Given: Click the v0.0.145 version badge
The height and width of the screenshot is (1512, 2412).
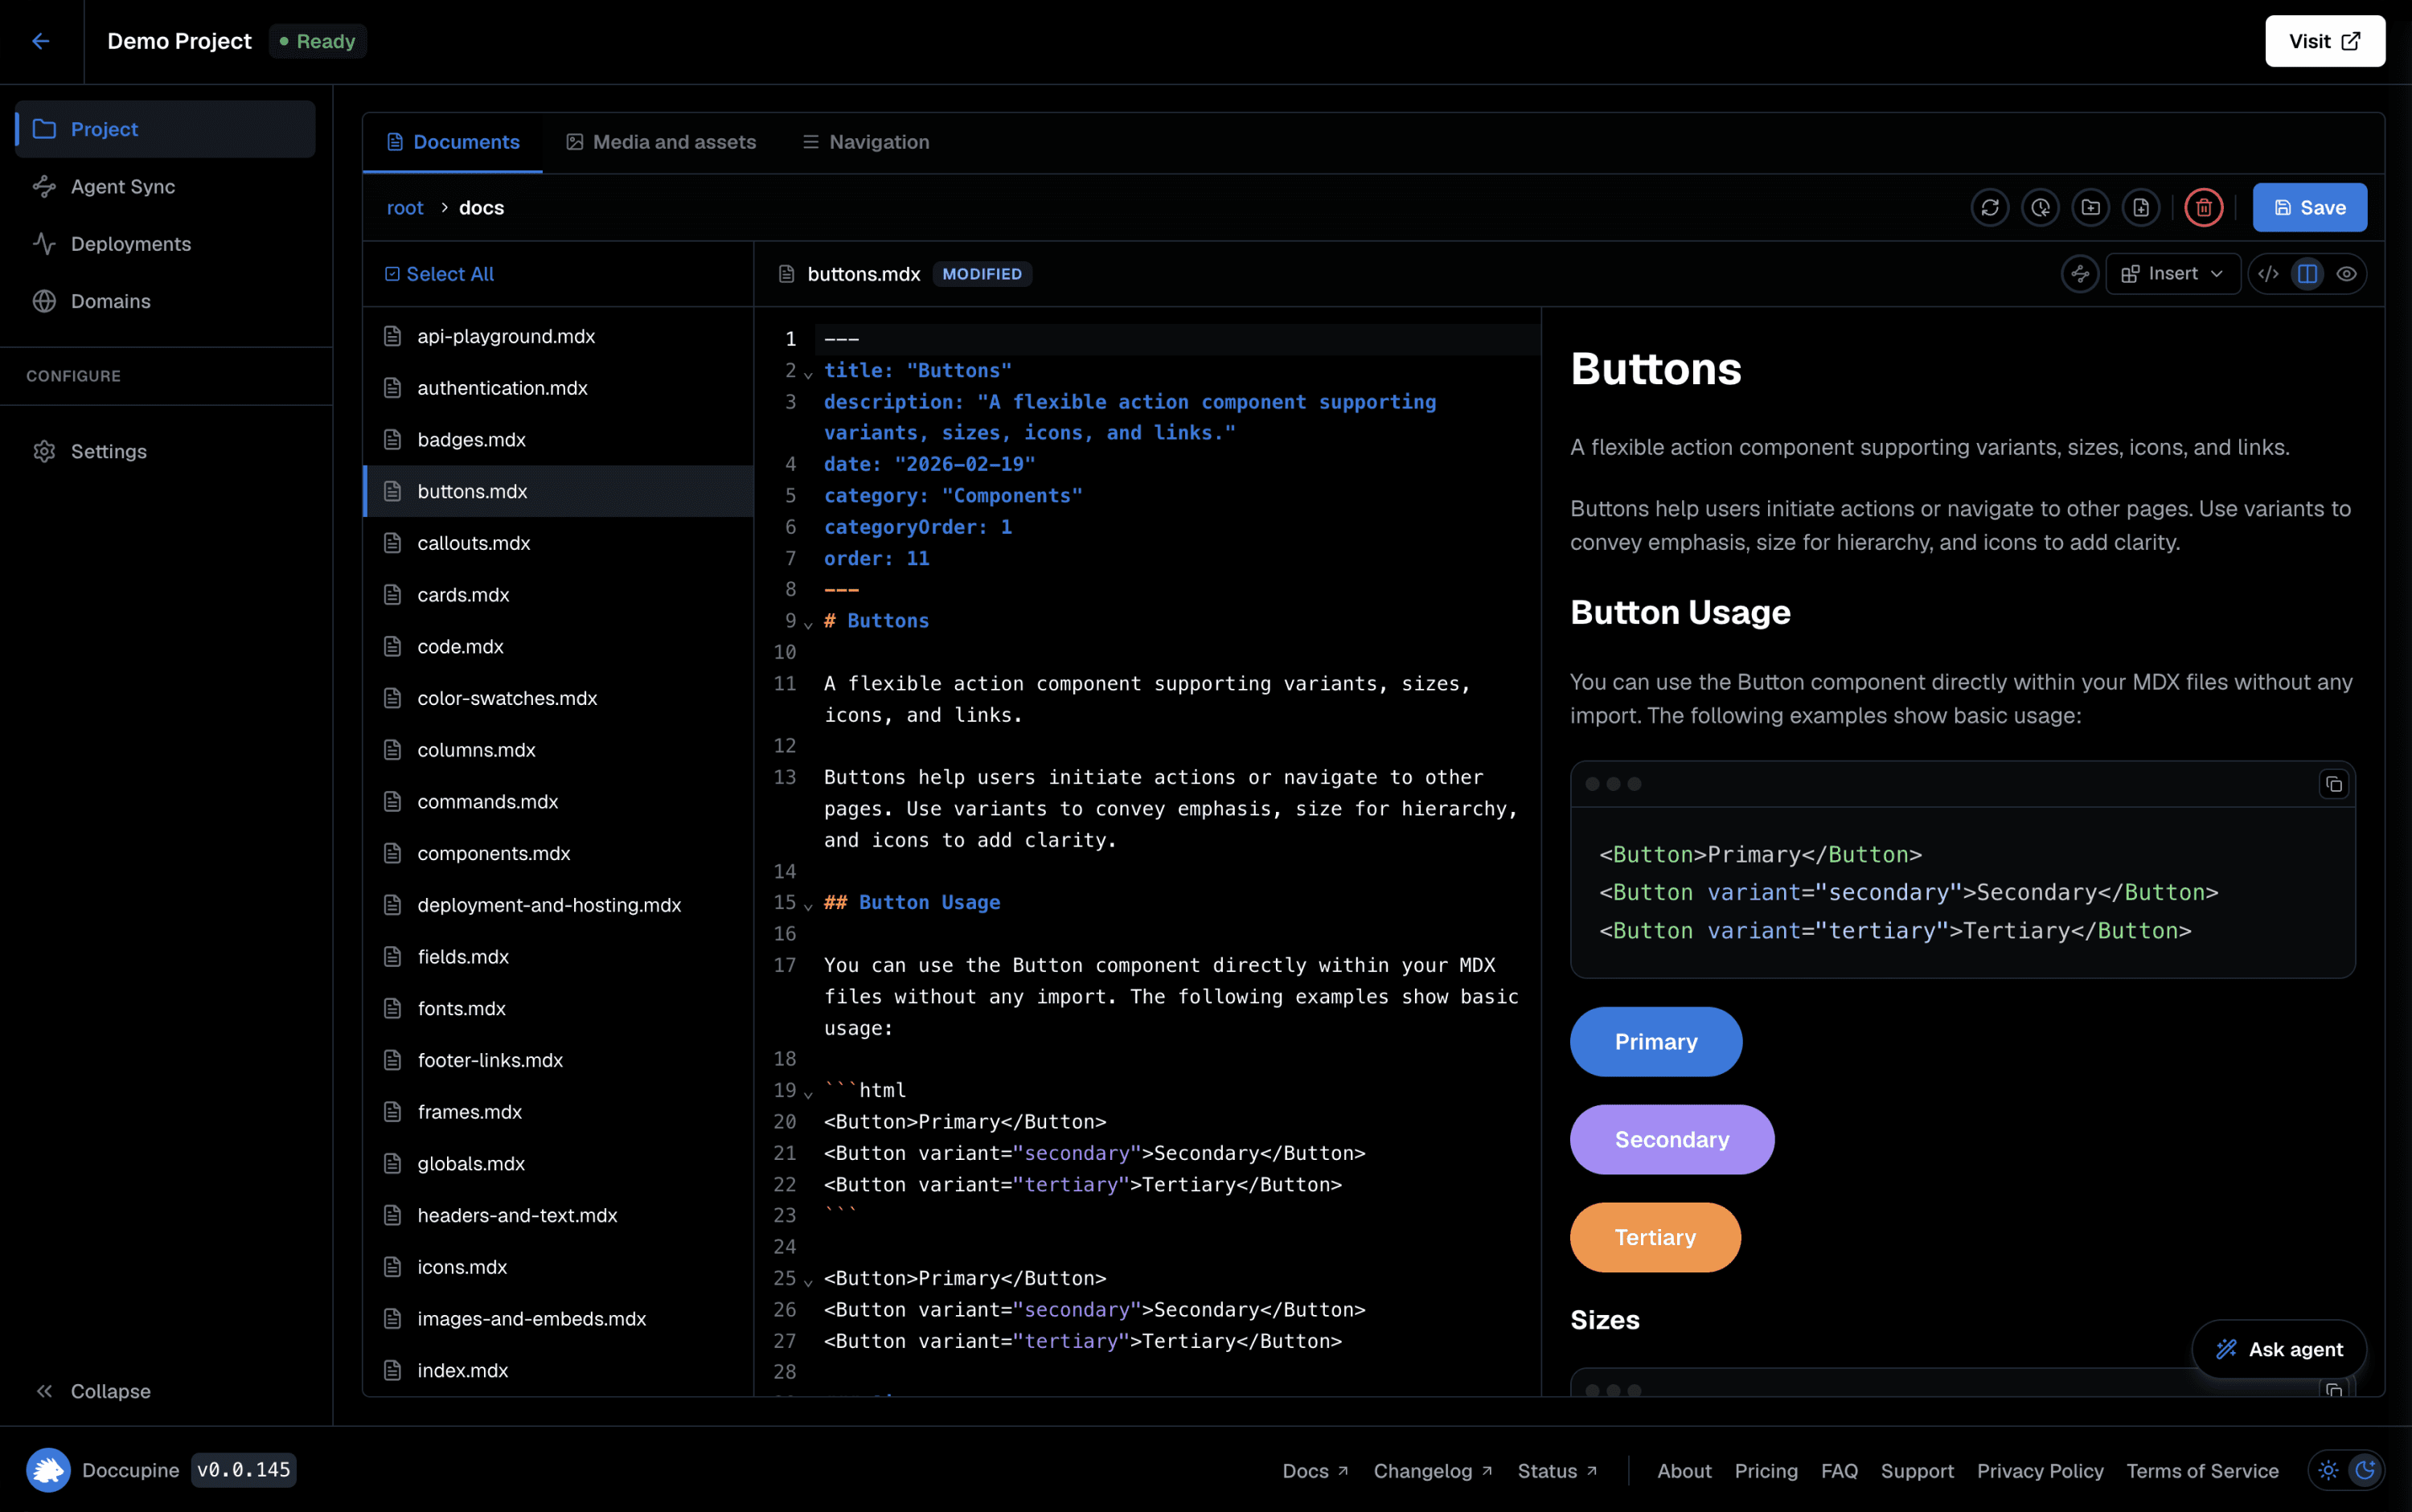Looking at the screenshot, I should (244, 1470).
